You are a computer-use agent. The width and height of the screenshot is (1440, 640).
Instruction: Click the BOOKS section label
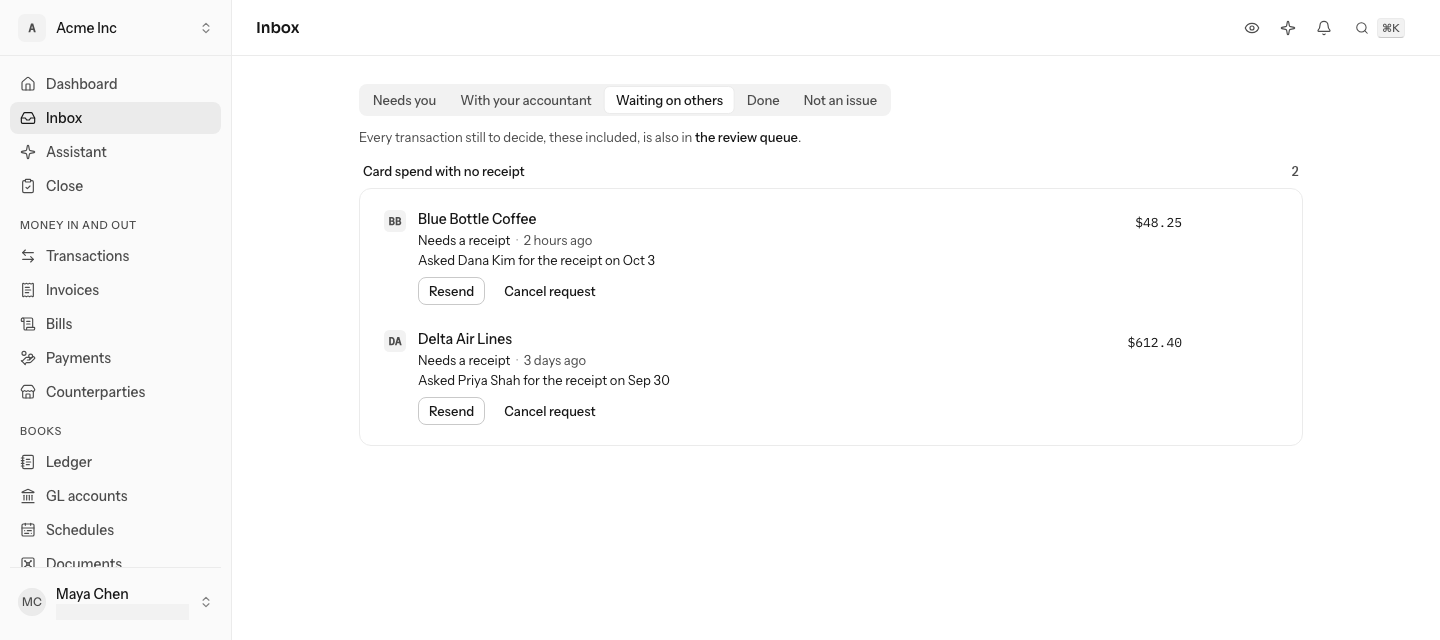[41, 431]
